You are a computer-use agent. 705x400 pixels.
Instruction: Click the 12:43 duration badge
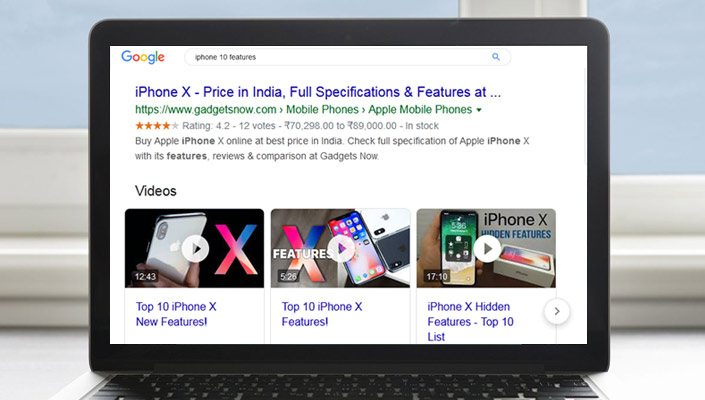click(145, 276)
